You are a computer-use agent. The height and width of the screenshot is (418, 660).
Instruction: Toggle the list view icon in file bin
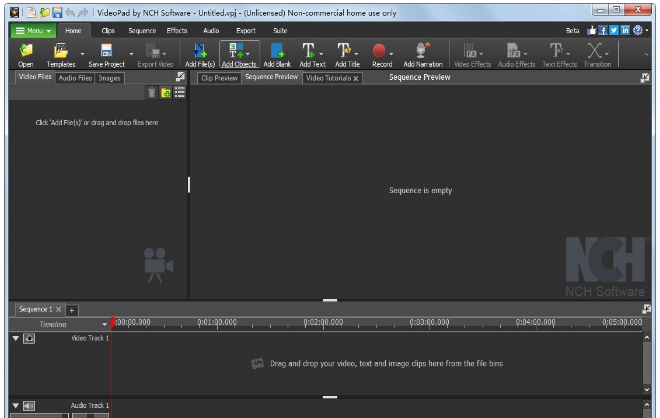[180, 92]
